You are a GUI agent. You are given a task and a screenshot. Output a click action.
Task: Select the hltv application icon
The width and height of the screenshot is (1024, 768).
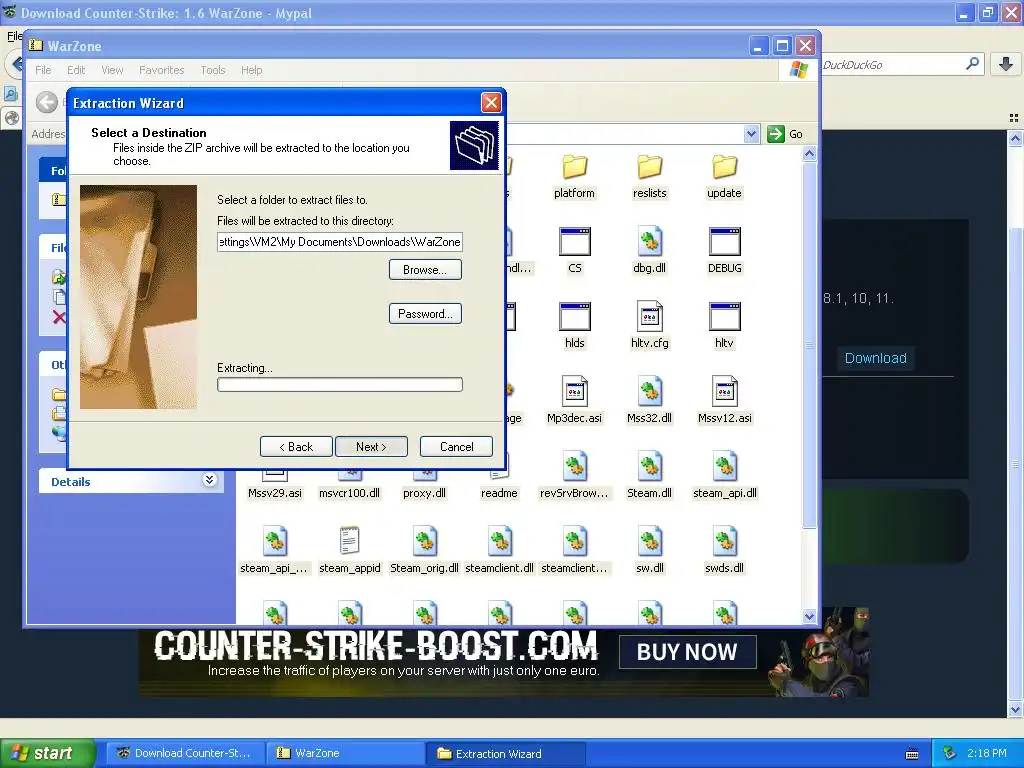[x=724, y=317]
